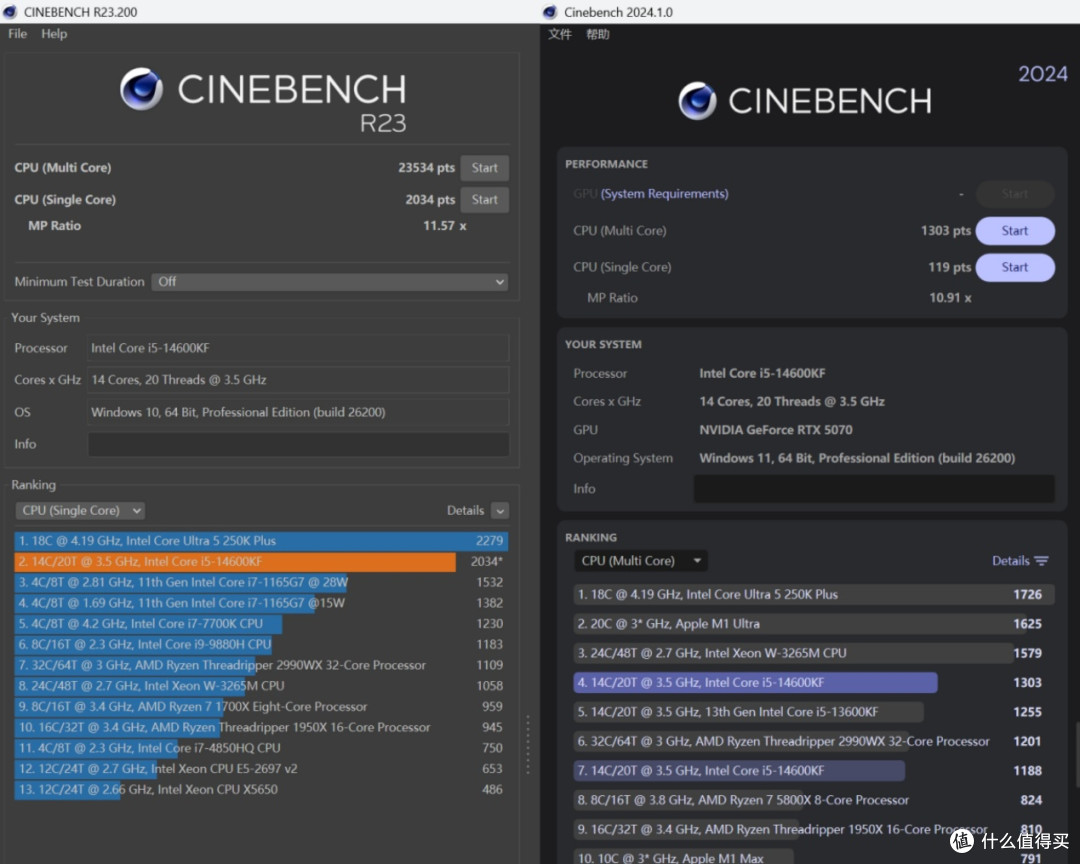Open 2024 ranking CPU (Multi Core) dropdown
The width and height of the screenshot is (1080, 864).
tap(641, 561)
